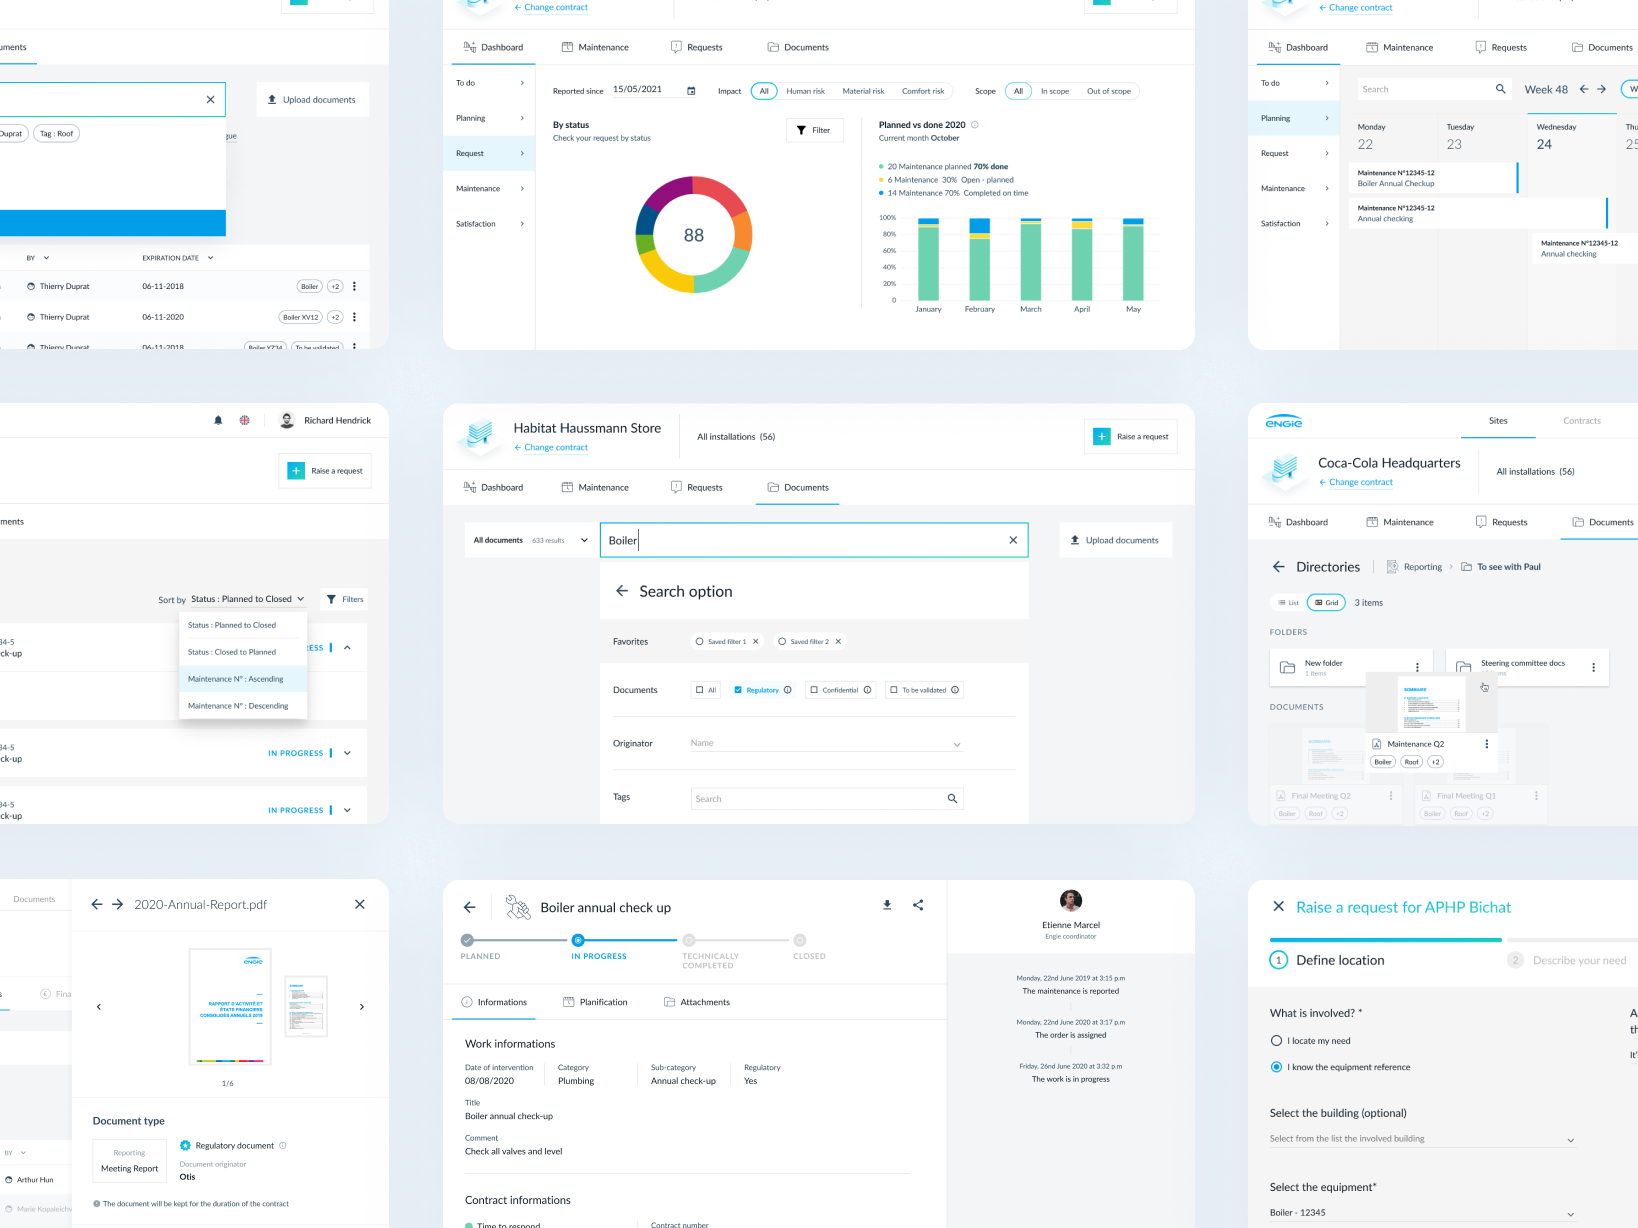Show info for Planned vs done 2020
The image size is (1638, 1228).
(975, 125)
